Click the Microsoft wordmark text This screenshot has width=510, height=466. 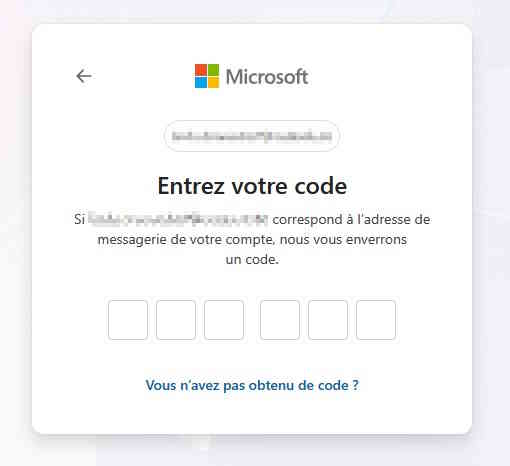click(x=267, y=77)
